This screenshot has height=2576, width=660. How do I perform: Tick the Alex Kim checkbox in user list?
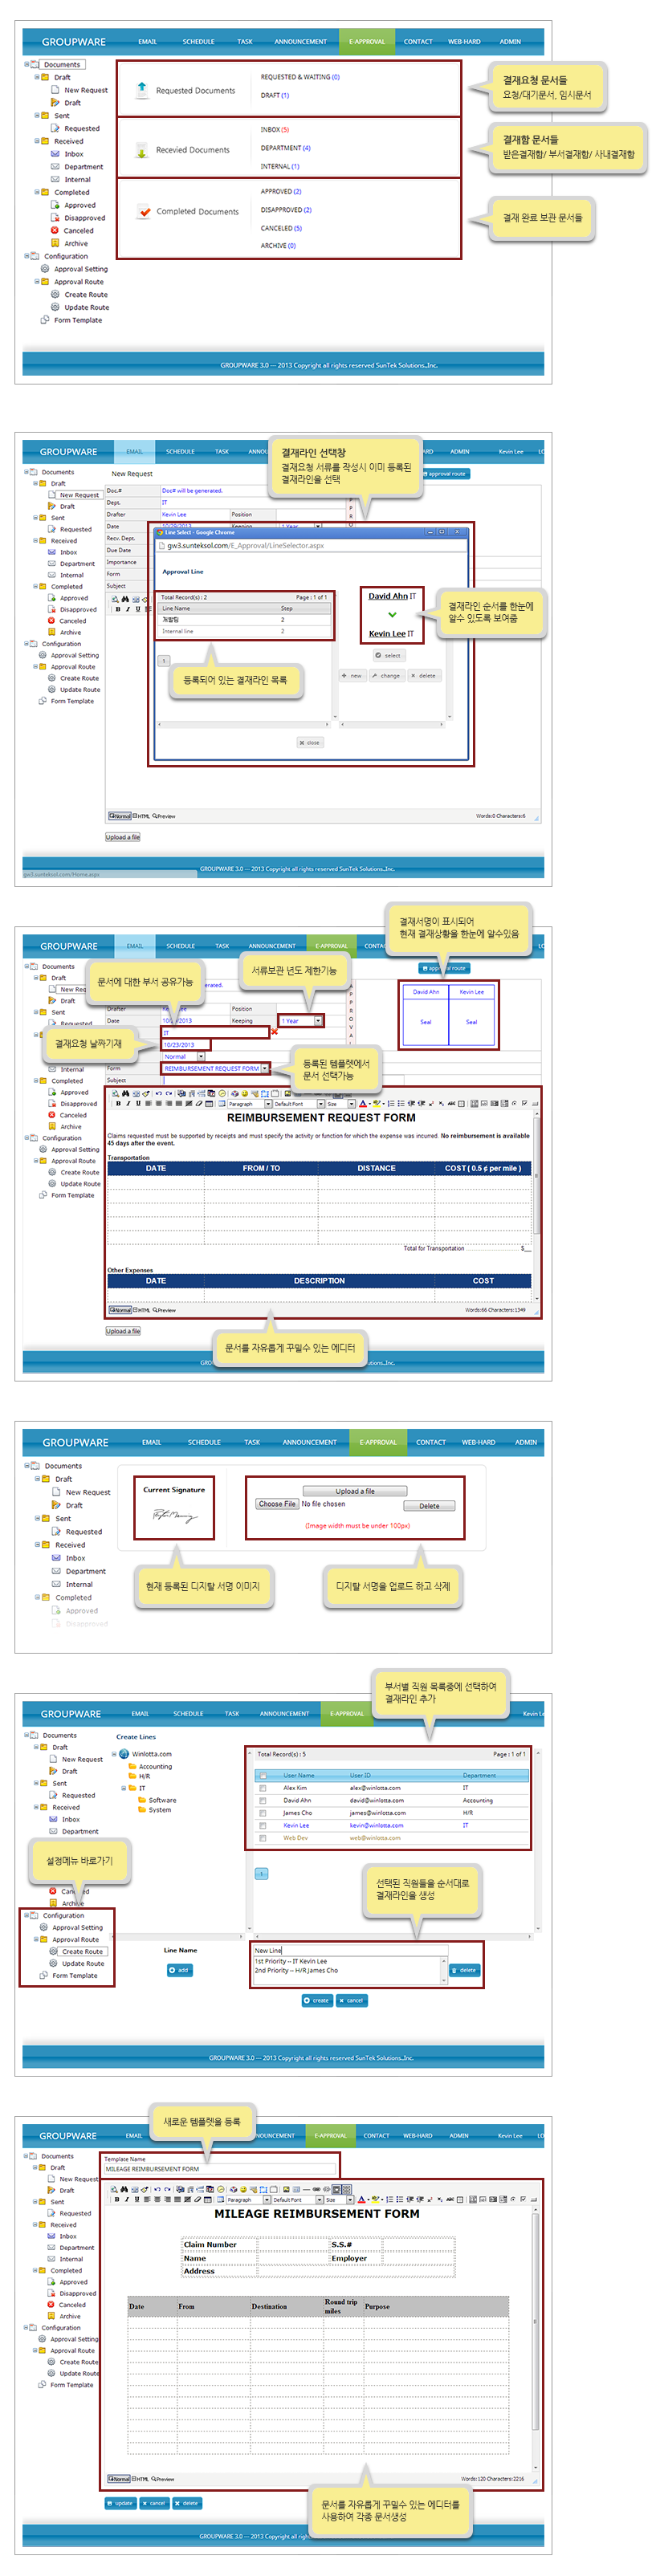pos(263,1787)
